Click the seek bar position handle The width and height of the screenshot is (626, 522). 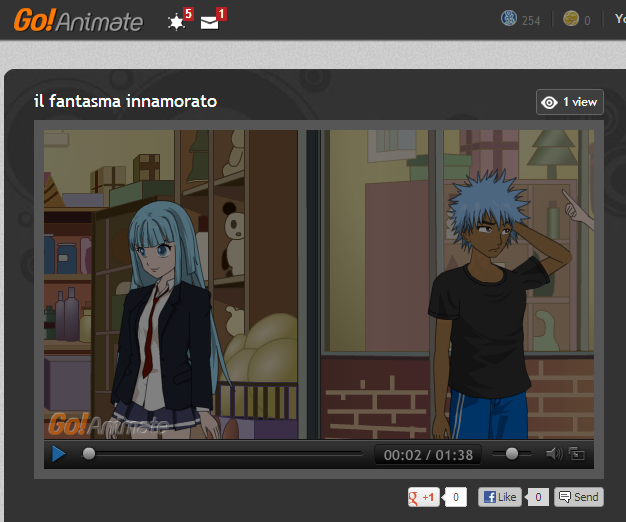pyautogui.click(x=89, y=454)
